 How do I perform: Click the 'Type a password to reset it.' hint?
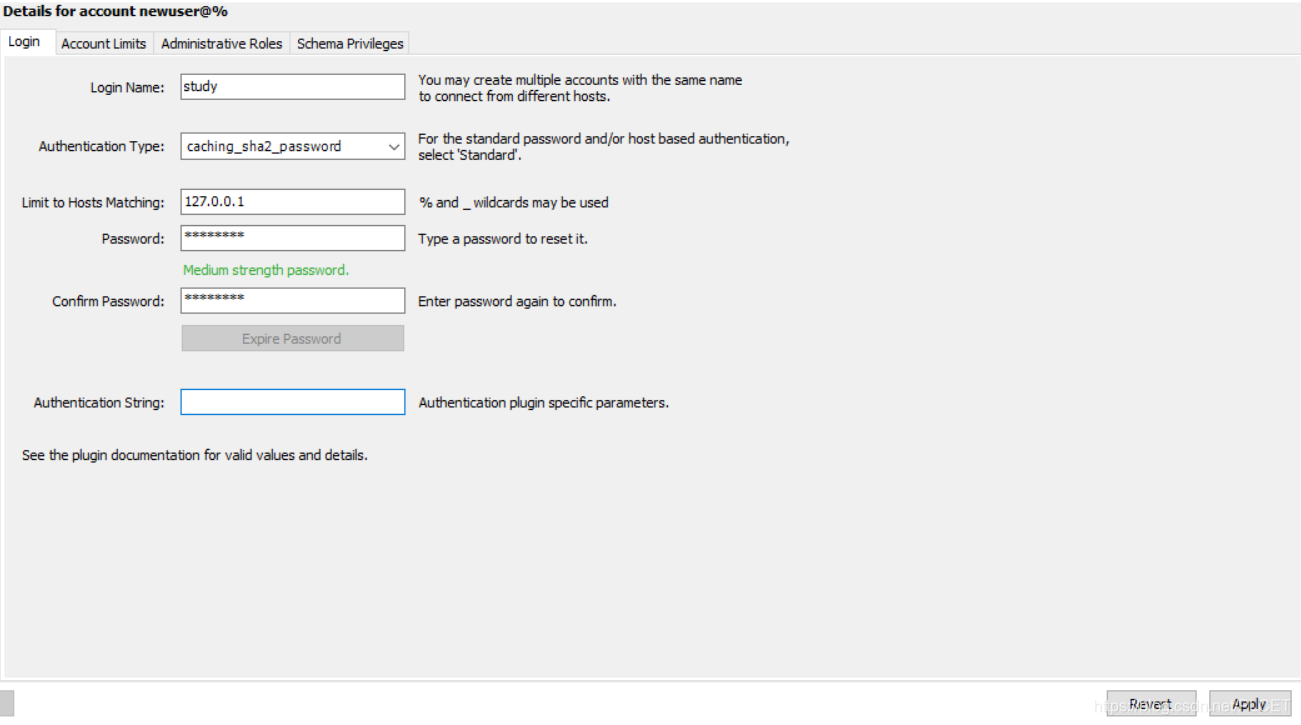pyautogui.click(x=503, y=239)
